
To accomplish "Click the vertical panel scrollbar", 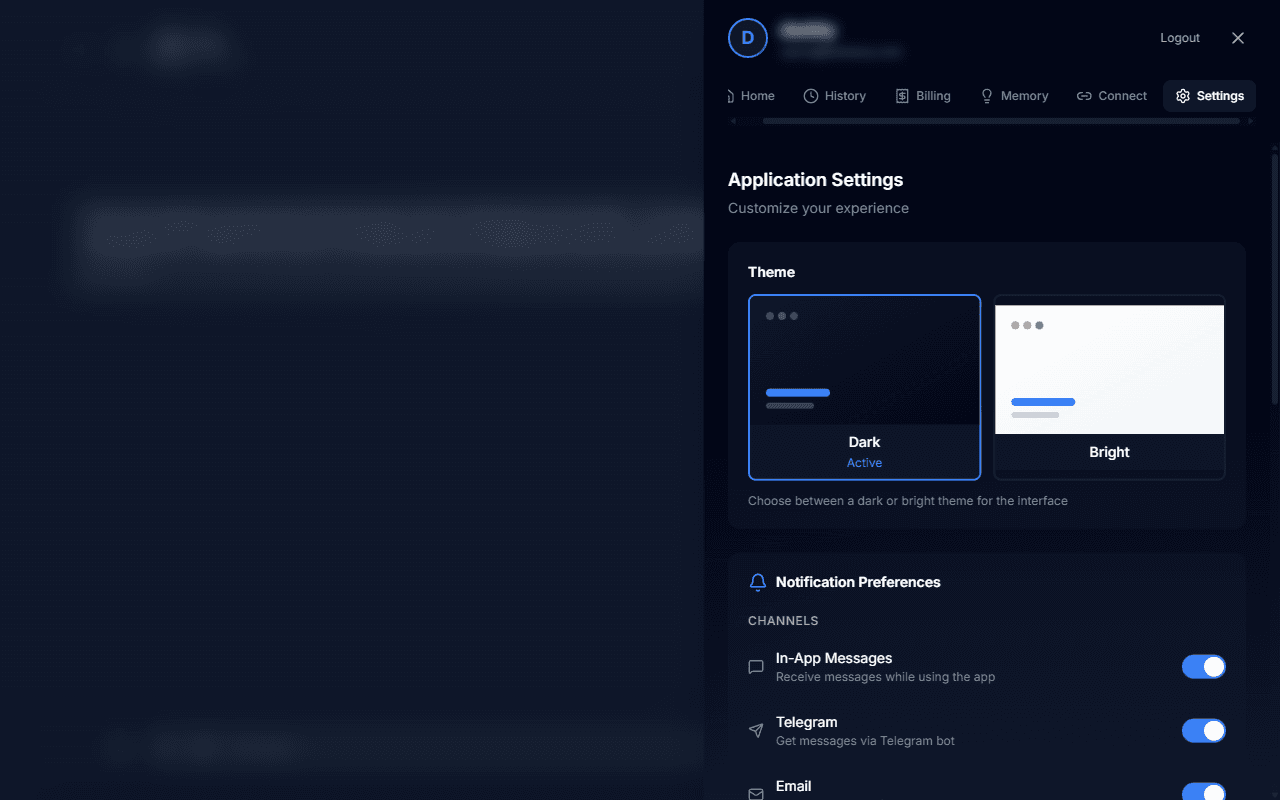I will click(1274, 280).
